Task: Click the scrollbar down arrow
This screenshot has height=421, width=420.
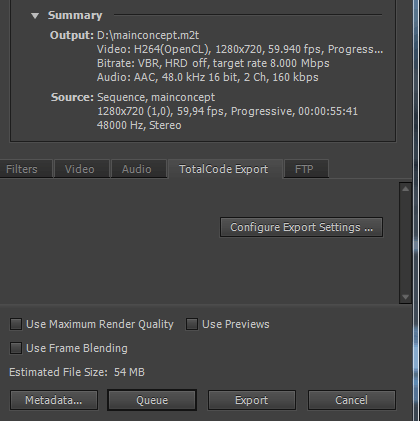Action: (405, 297)
